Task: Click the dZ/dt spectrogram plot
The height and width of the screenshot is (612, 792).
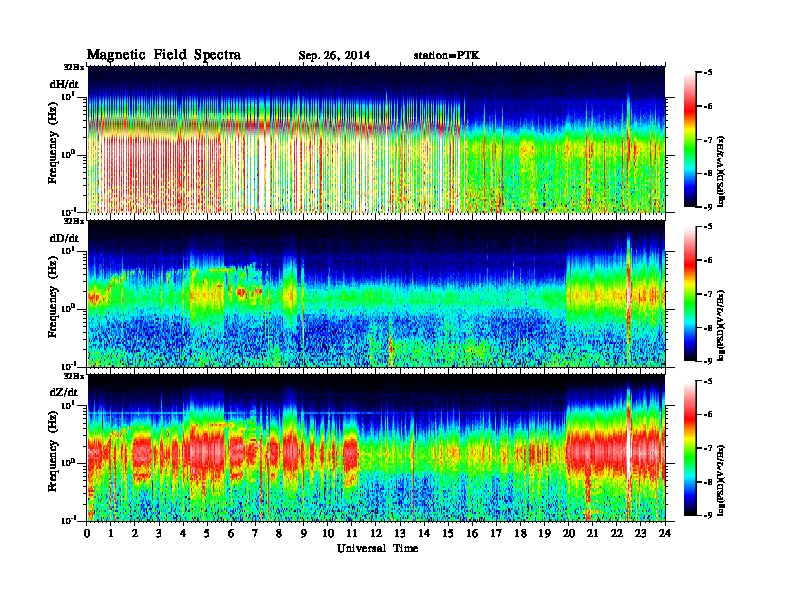Action: pyautogui.click(x=376, y=448)
